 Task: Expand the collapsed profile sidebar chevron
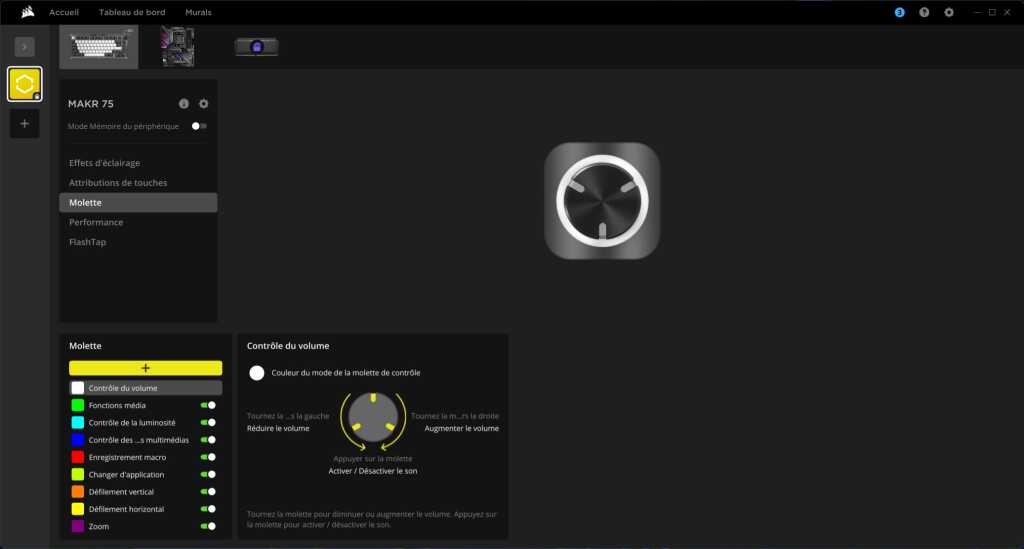pyautogui.click(x=25, y=47)
